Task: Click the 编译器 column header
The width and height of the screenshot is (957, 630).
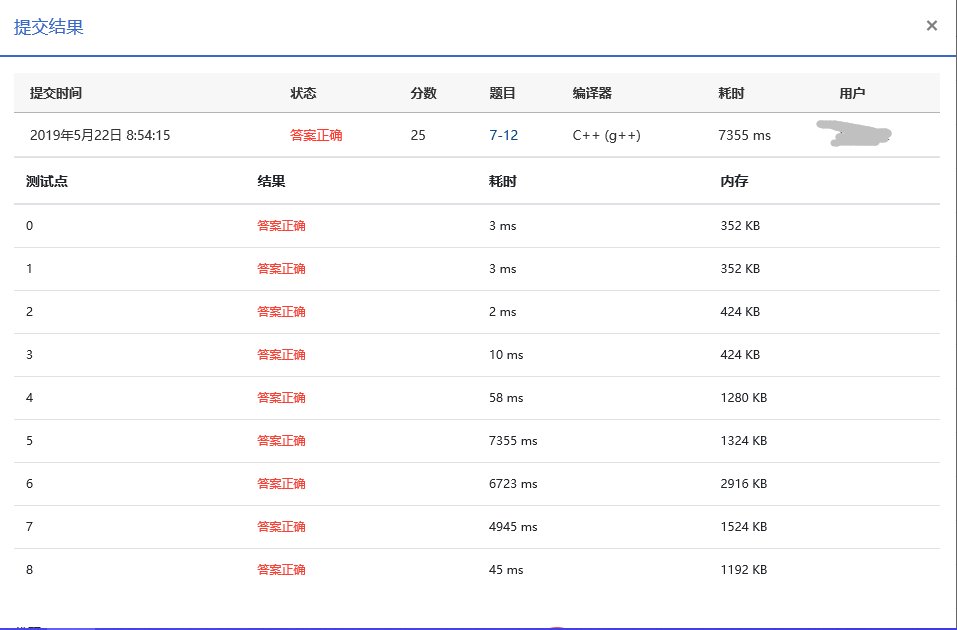Action: (x=592, y=93)
